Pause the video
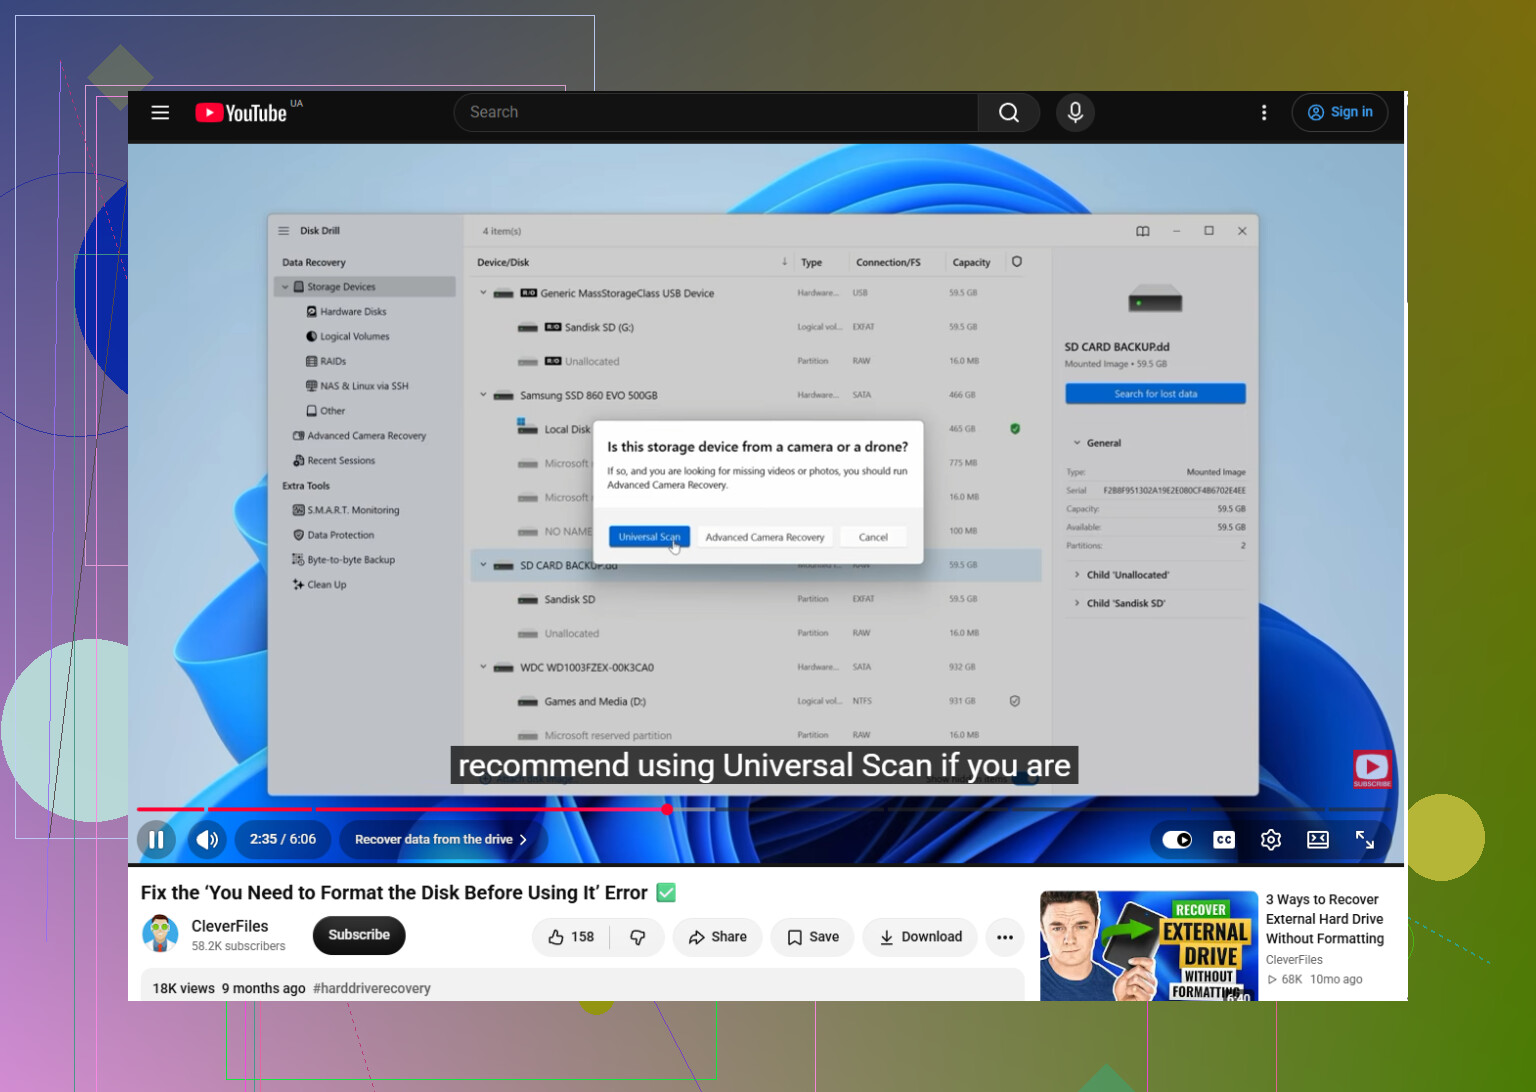Viewport: 1536px width, 1092px height. (x=156, y=840)
